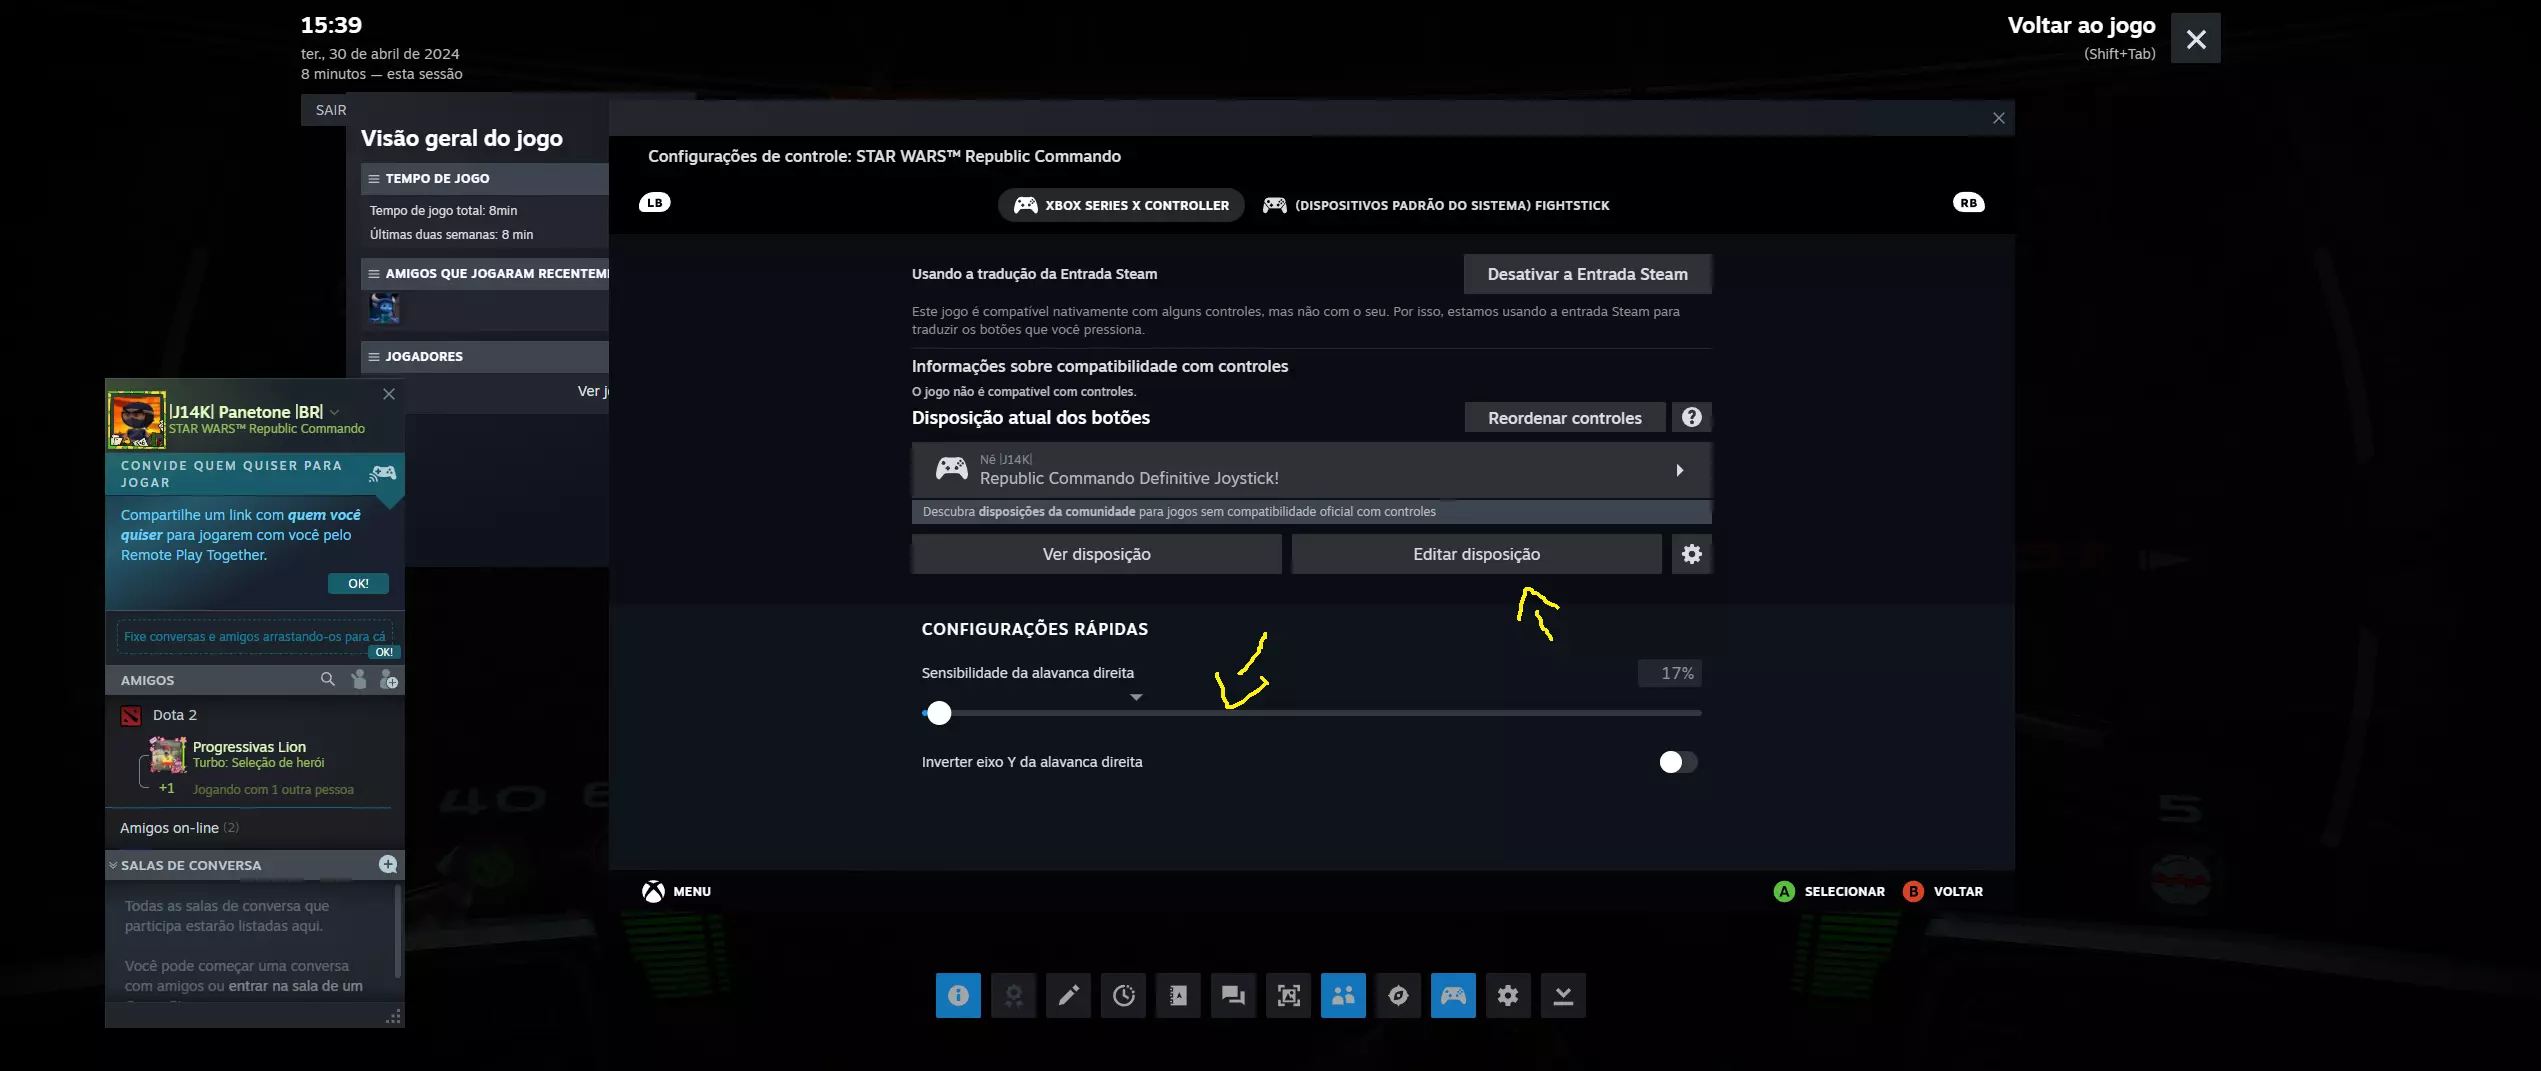Click the Dota 2 game icon in friends list
The width and height of the screenshot is (2541, 1071).
pos(131,715)
